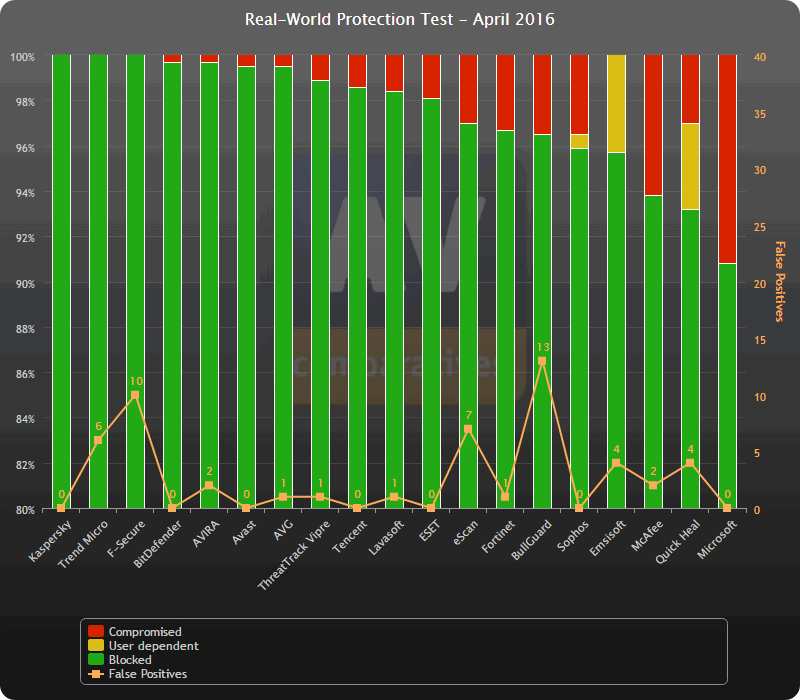Click the AVIRA marker labeled 2

211,486
